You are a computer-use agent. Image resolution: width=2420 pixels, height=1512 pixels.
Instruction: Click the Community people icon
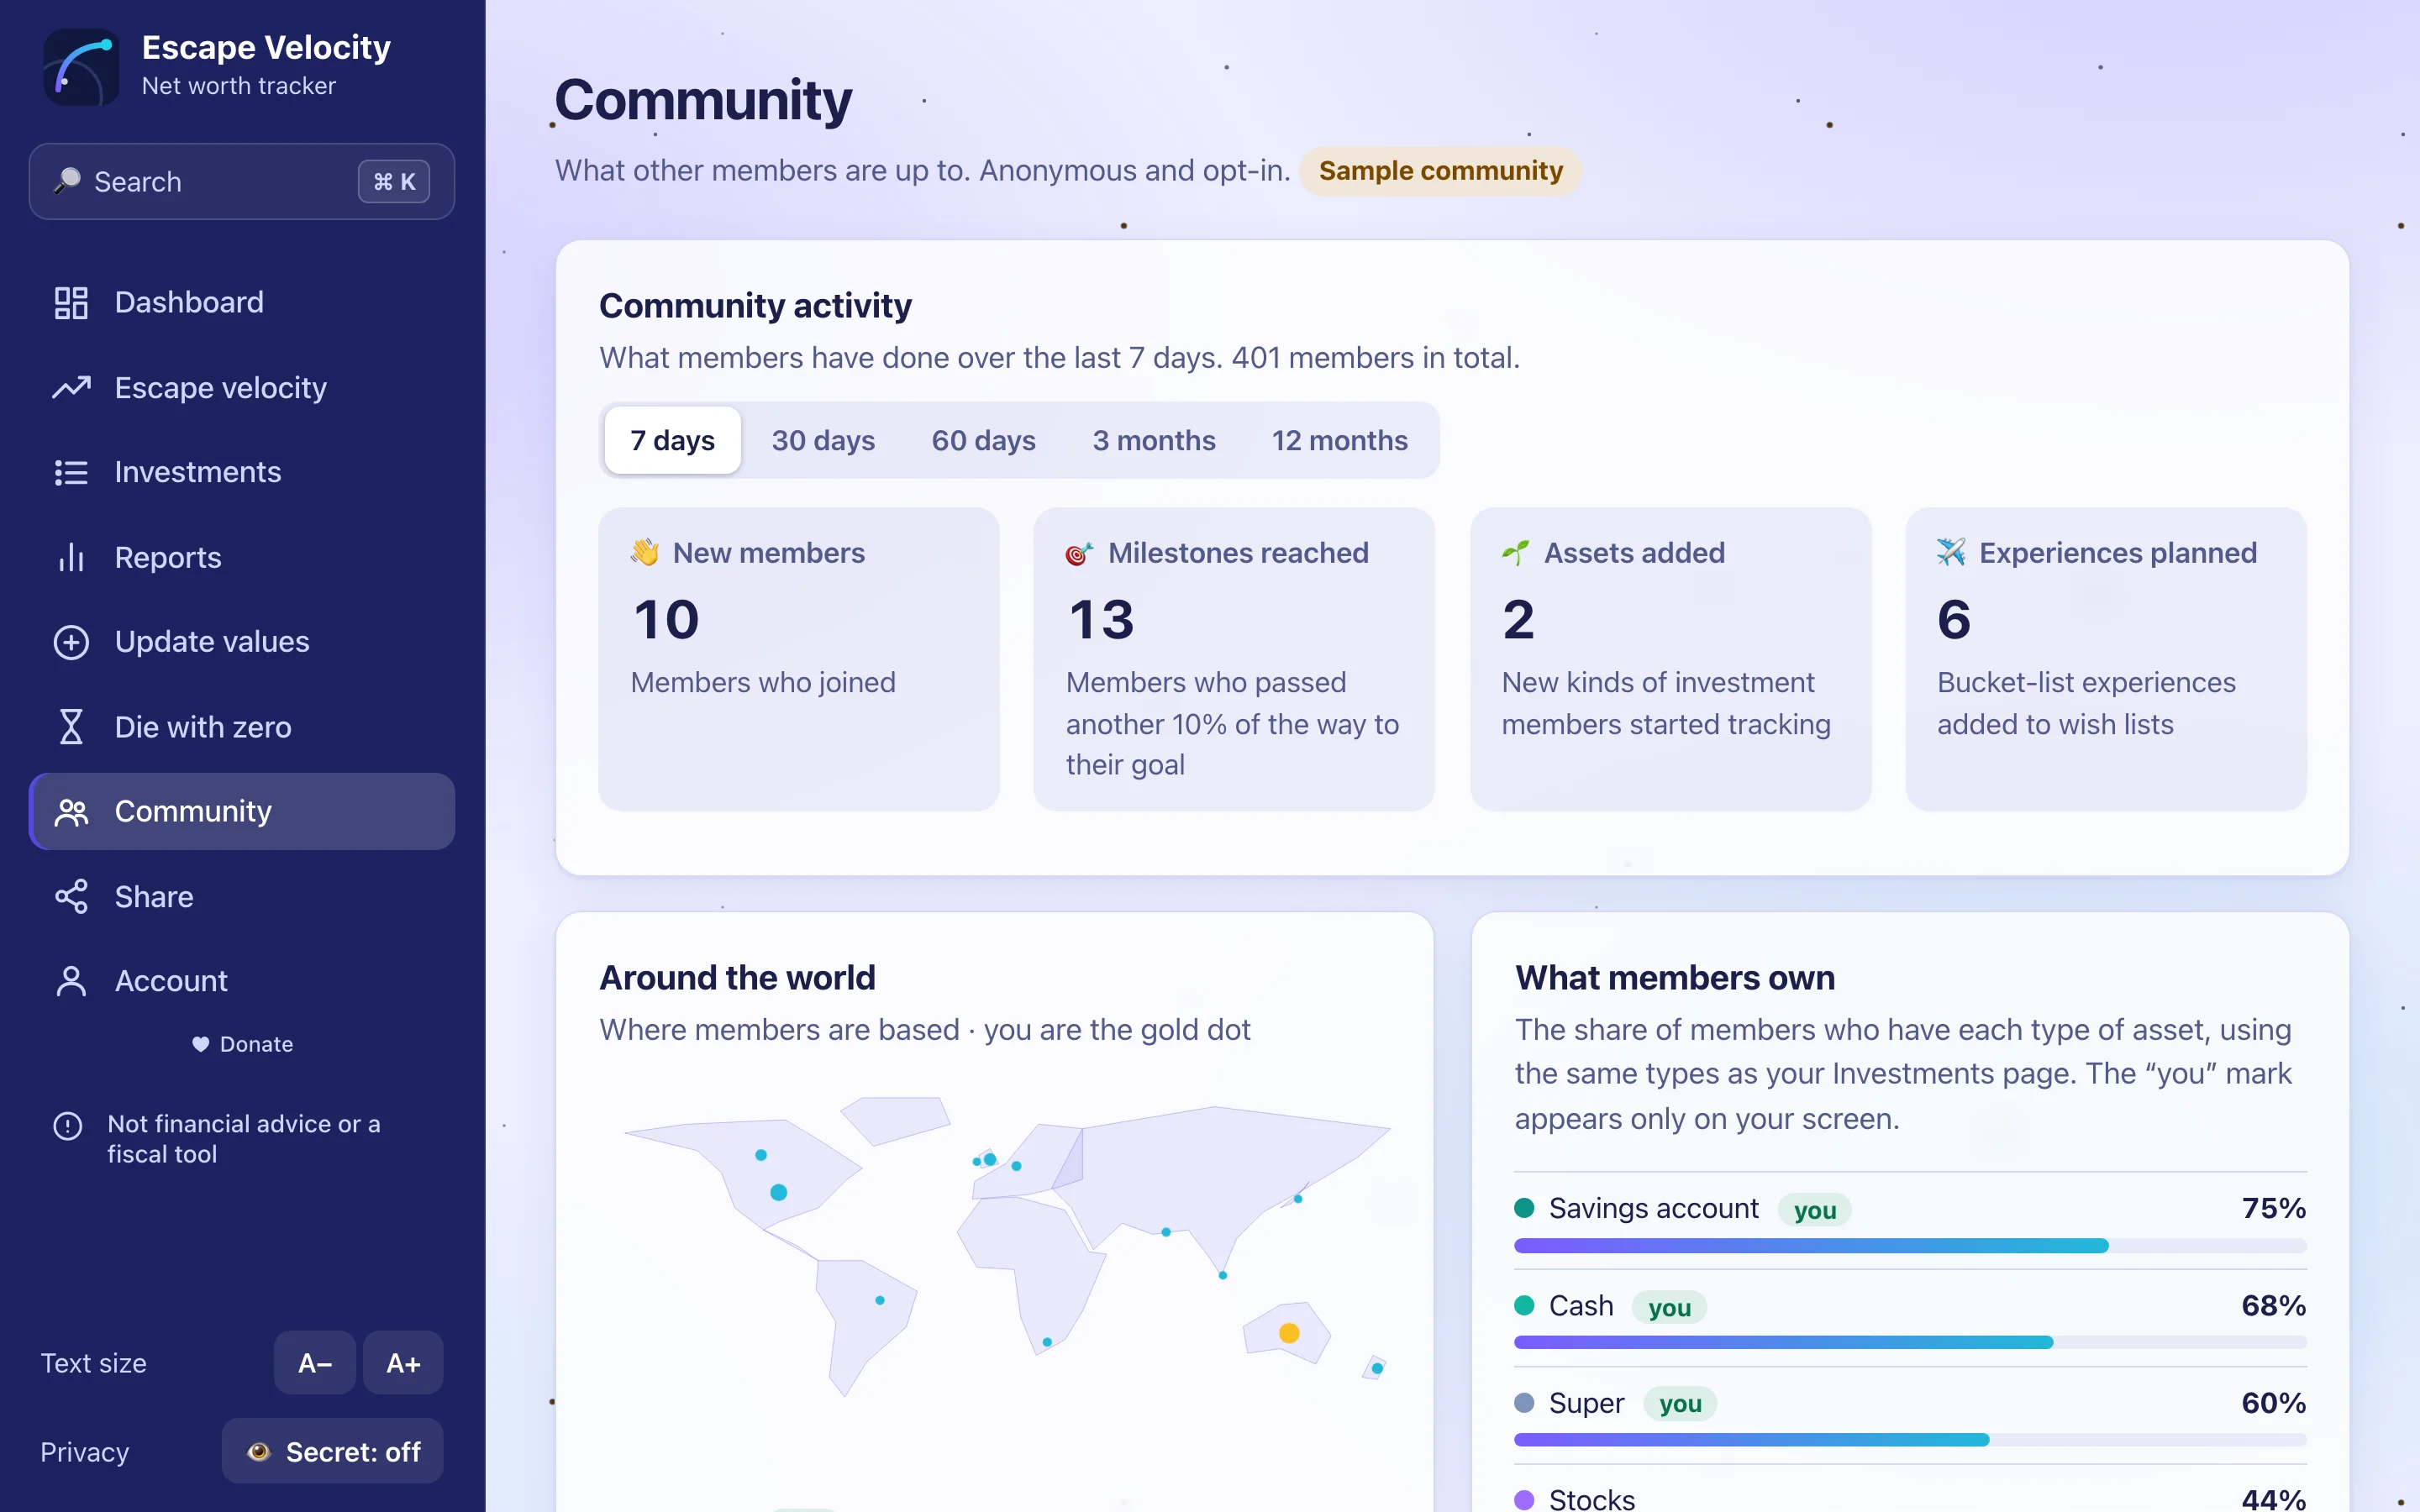point(71,812)
